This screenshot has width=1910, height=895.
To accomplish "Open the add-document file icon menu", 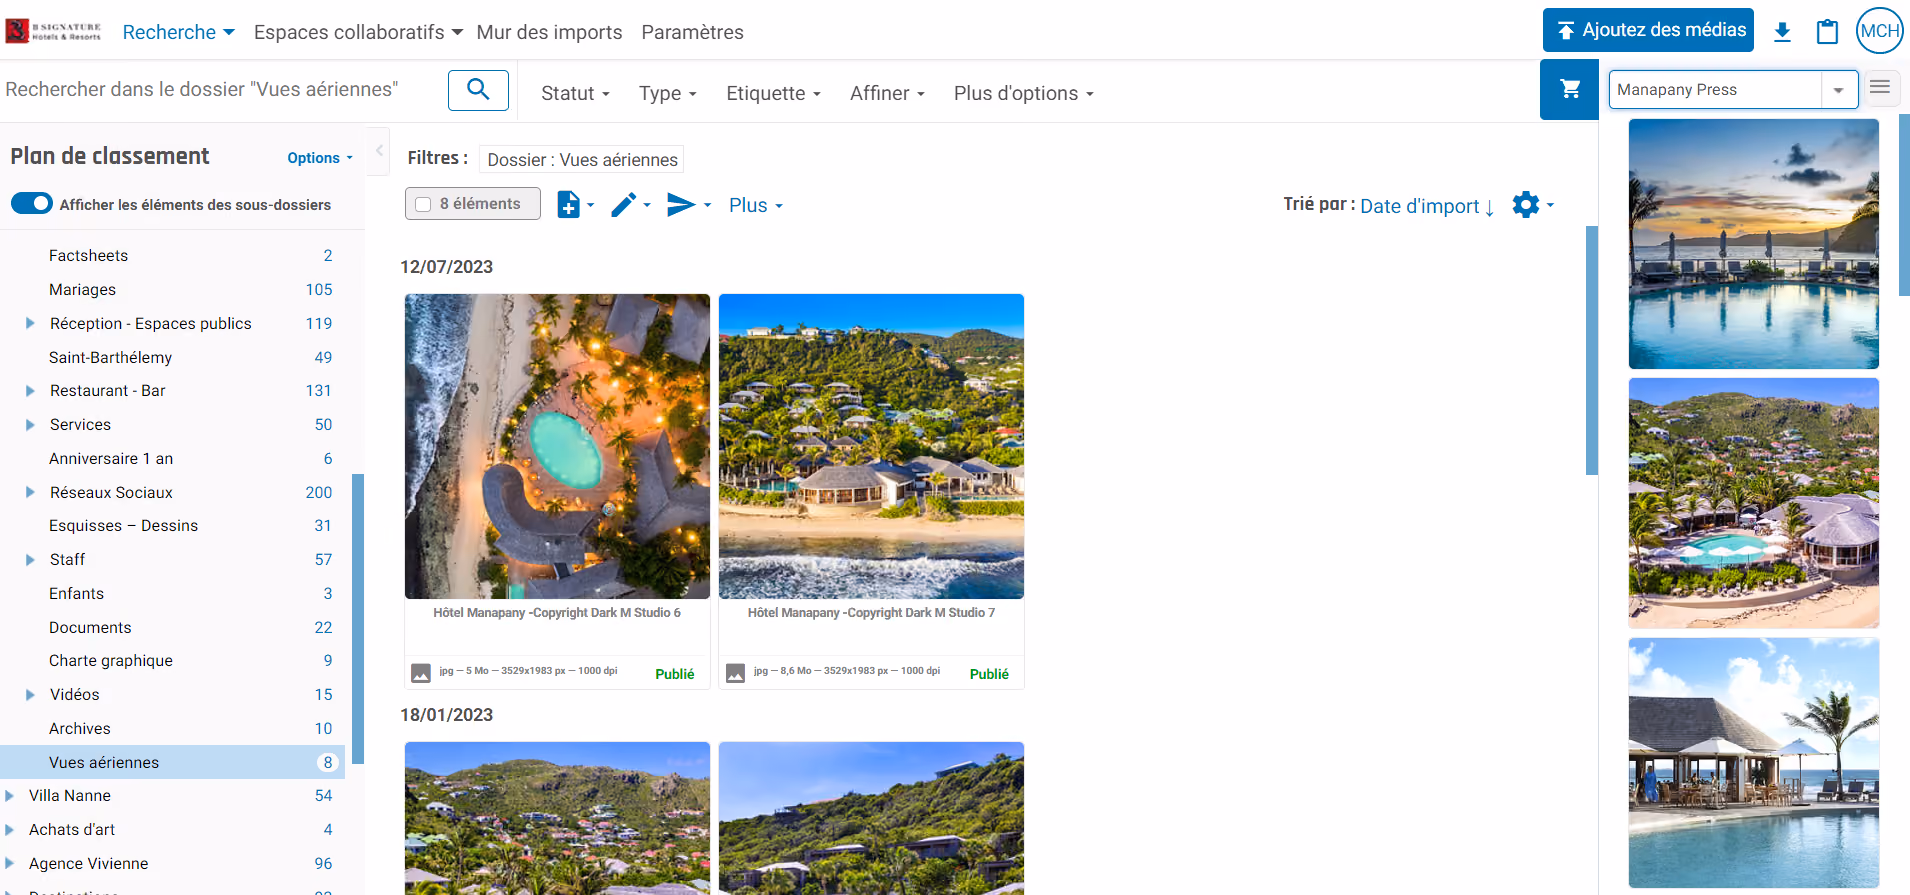I will click(575, 205).
